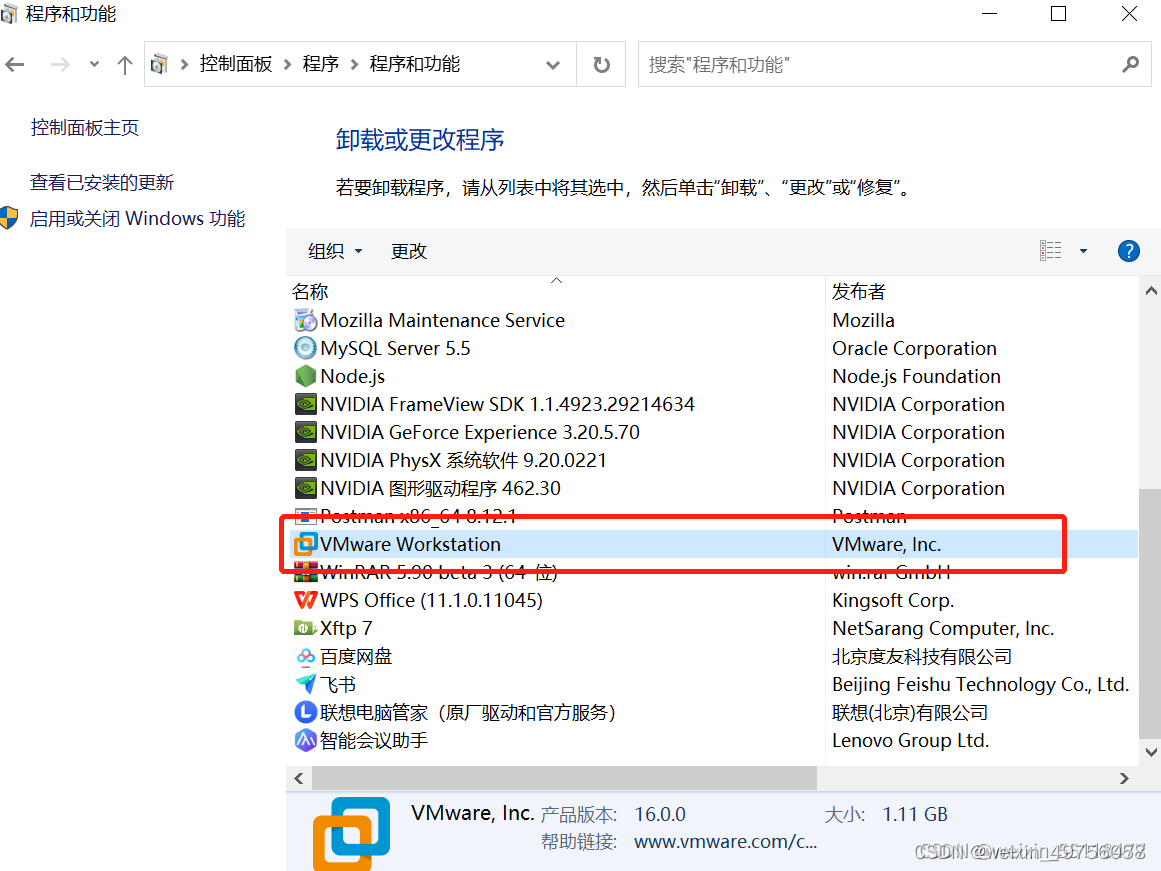Open the recent locations dropdown arrow
The width and height of the screenshot is (1161, 871).
coord(94,64)
